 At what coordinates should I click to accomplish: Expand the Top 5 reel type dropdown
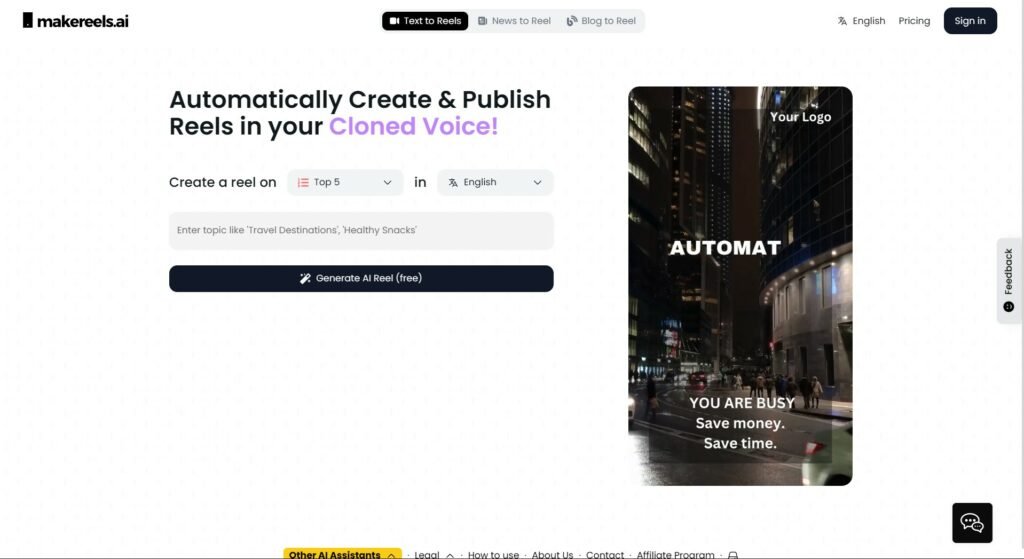click(x=345, y=182)
